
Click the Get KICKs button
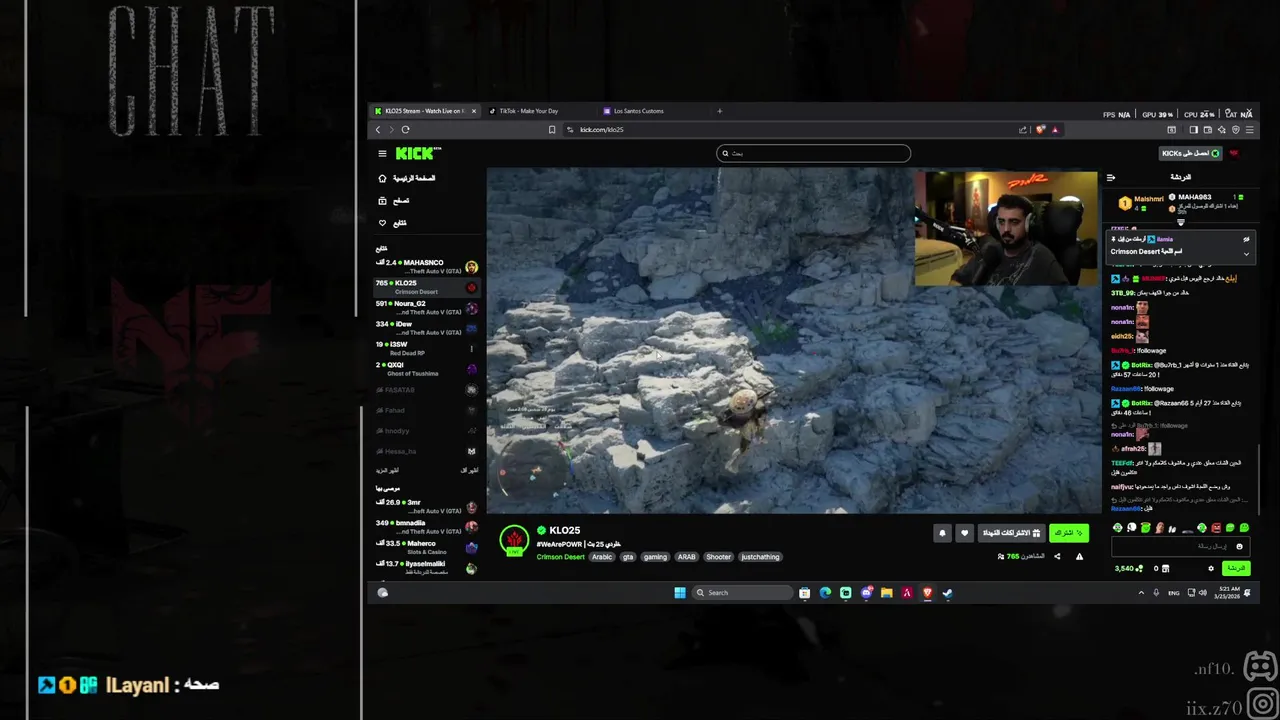pos(1191,153)
